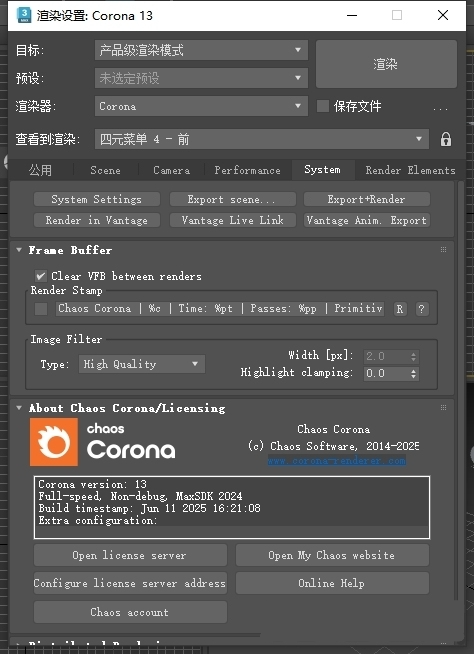
Task: Click the Corona version info text box
Action: point(232,507)
